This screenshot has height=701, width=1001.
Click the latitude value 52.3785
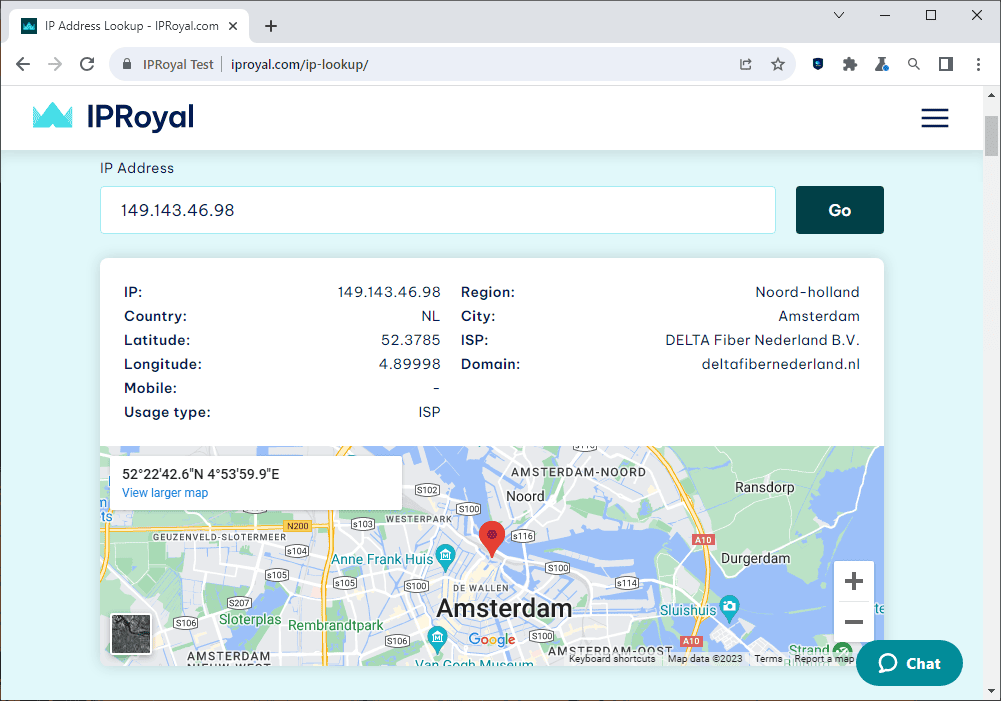tap(410, 340)
